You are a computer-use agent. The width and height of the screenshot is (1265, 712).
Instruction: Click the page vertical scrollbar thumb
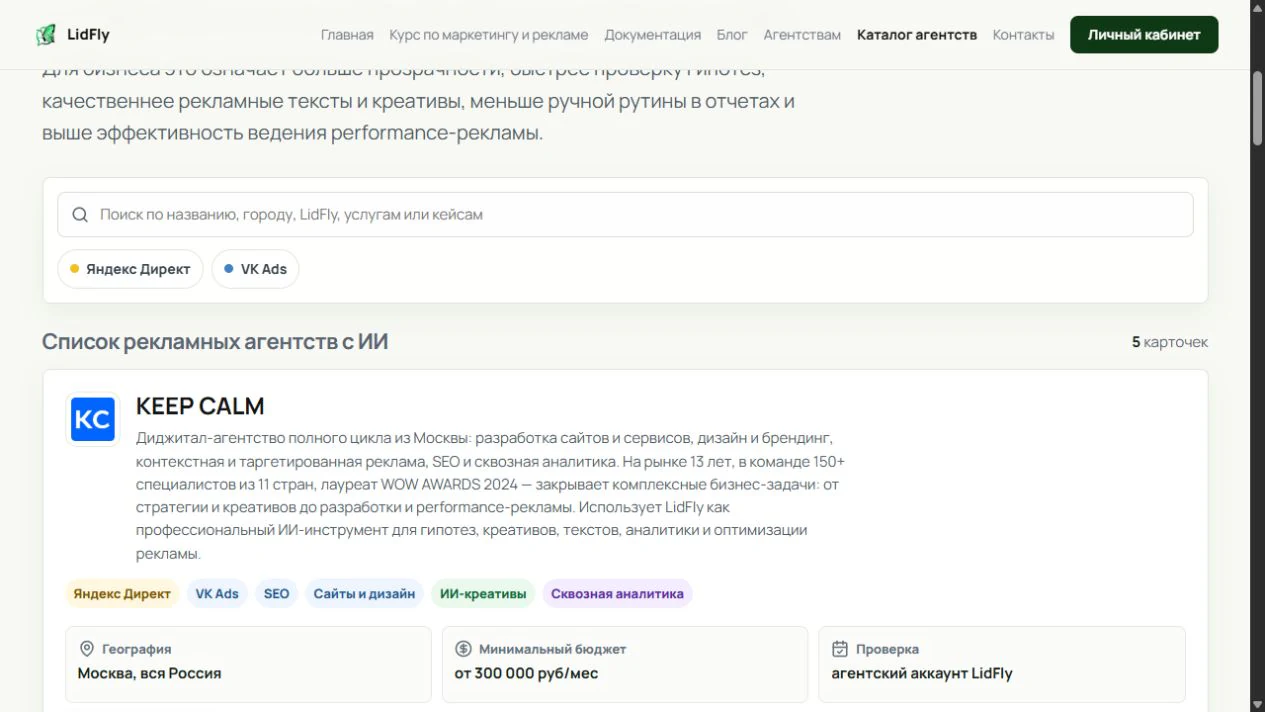coord(1257,109)
